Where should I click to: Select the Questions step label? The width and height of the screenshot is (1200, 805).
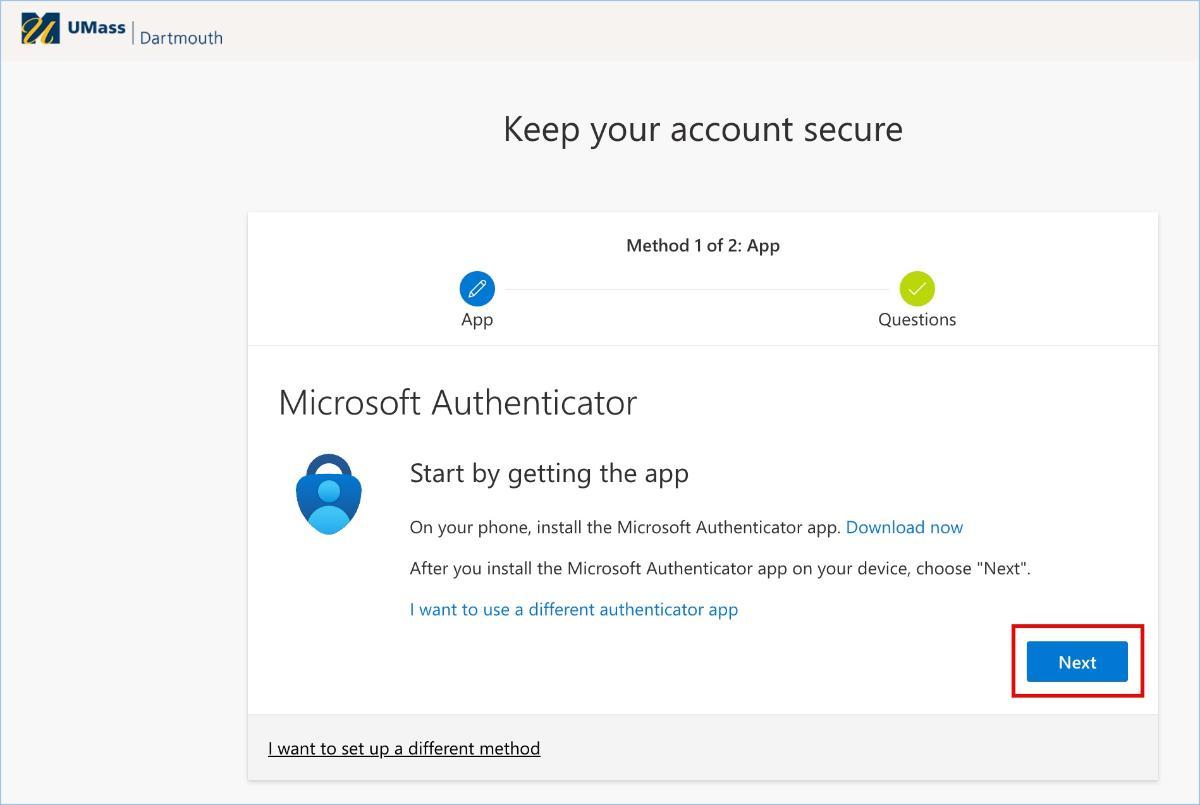coord(917,320)
